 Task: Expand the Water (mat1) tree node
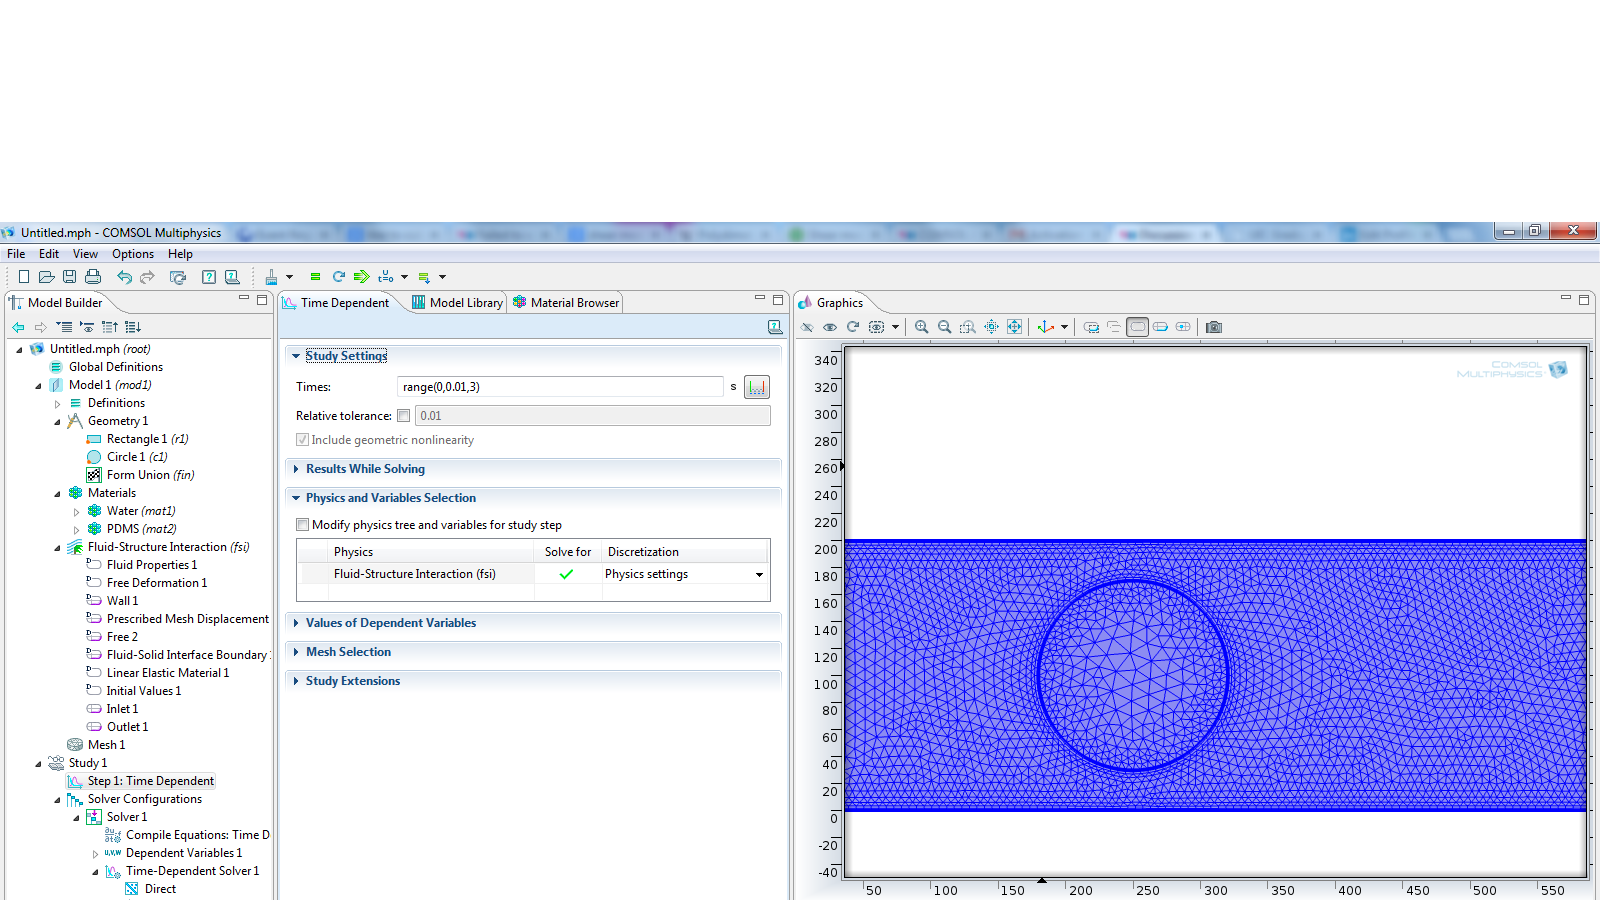(x=77, y=511)
